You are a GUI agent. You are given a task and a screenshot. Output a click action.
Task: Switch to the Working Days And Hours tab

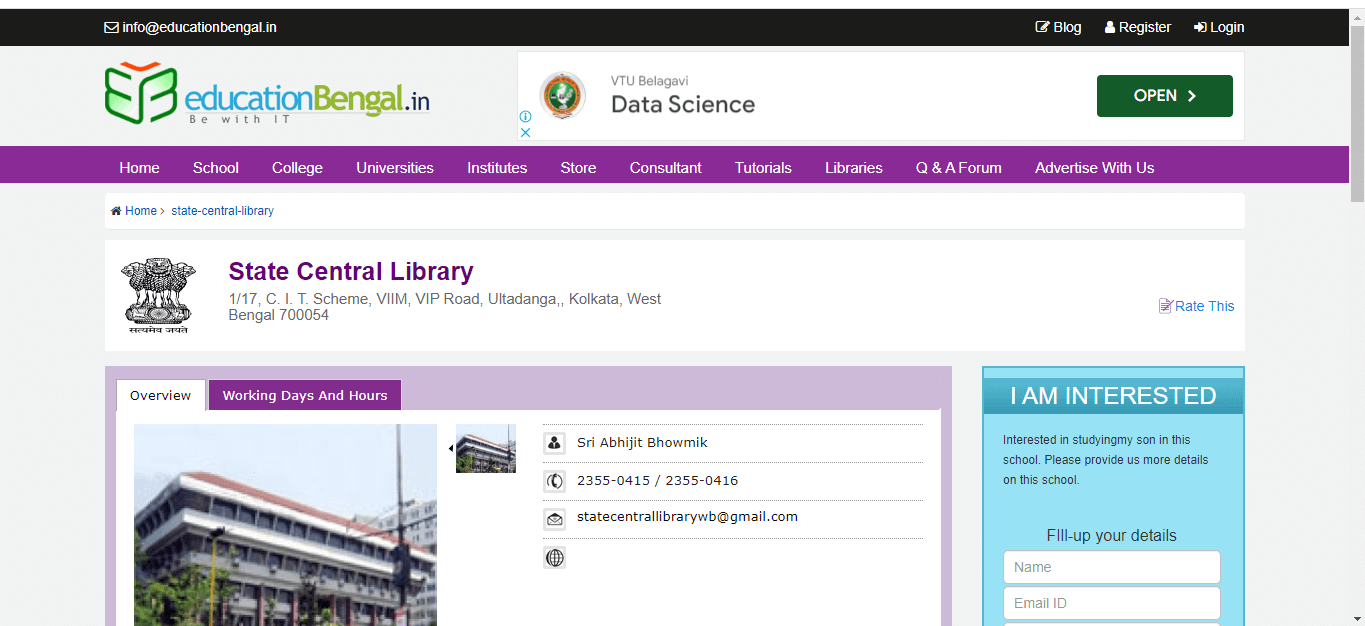point(304,395)
